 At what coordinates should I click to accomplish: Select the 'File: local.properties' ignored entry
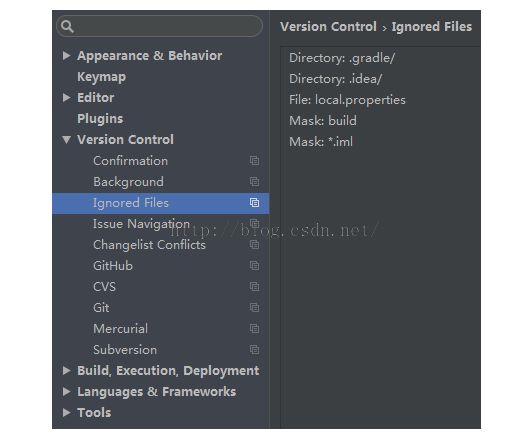[x=347, y=100]
